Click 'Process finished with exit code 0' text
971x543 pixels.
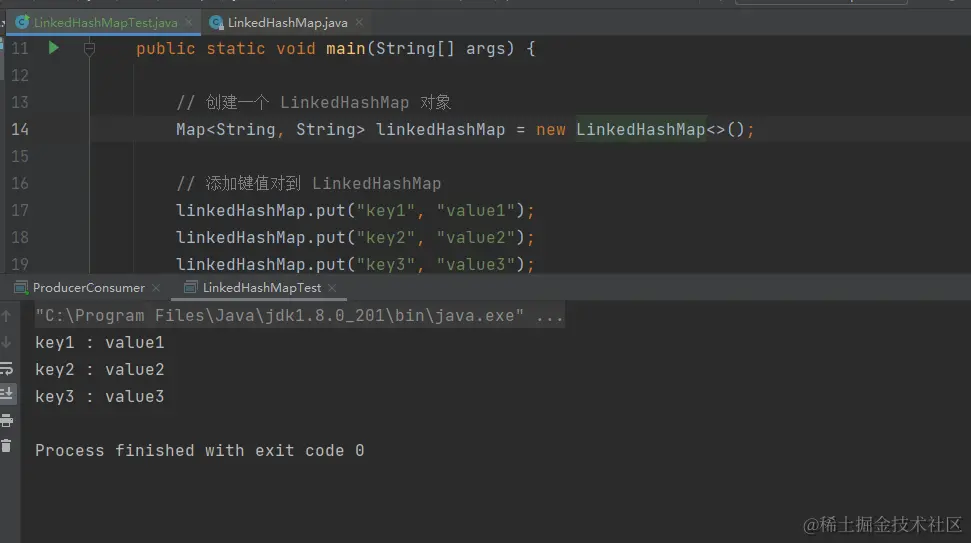click(x=199, y=451)
